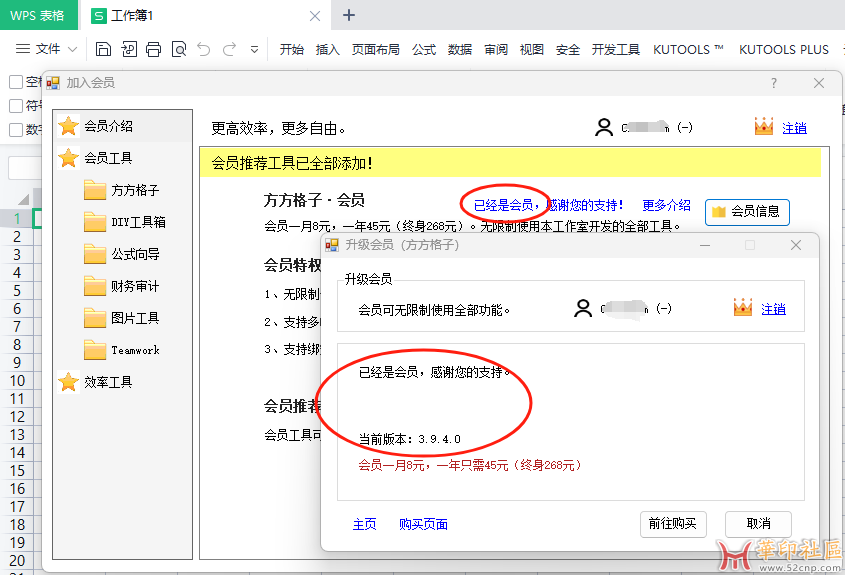Select 效率工具 star item in sidebar
Image resolution: width=845 pixels, height=575 pixels.
point(108,382)
